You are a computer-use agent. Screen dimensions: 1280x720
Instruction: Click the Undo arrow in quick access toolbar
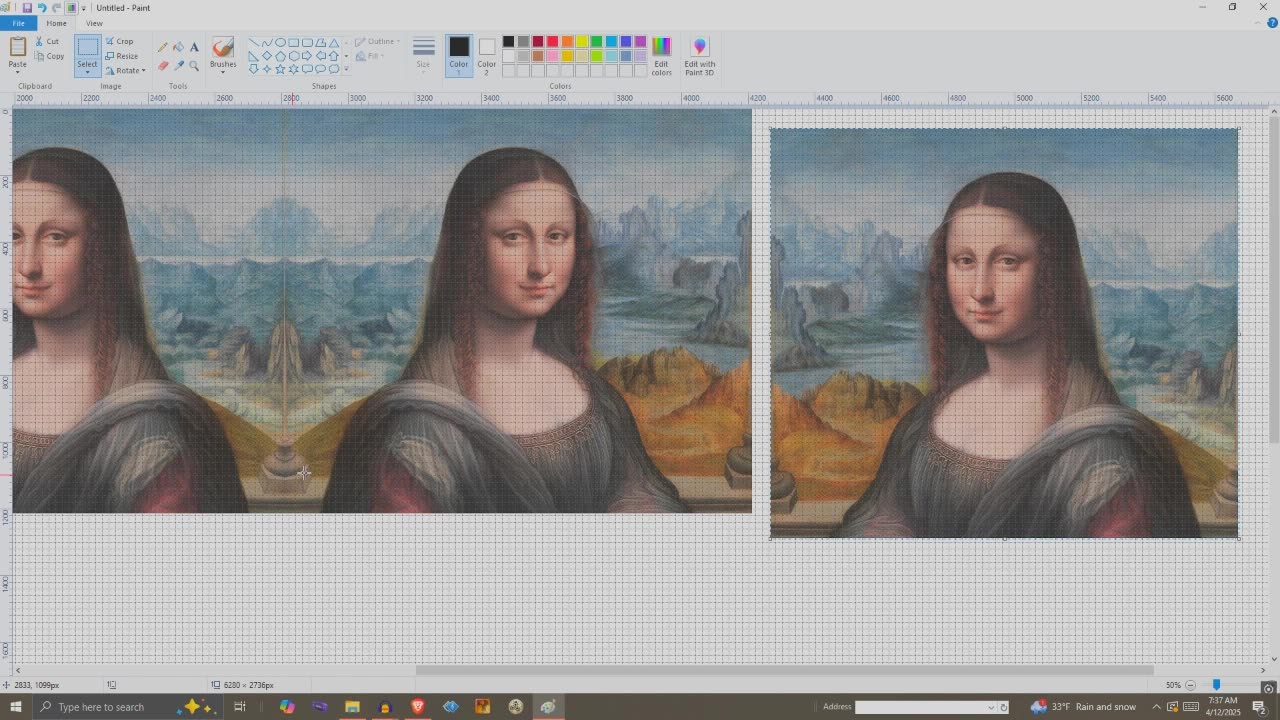click(42, 7)
